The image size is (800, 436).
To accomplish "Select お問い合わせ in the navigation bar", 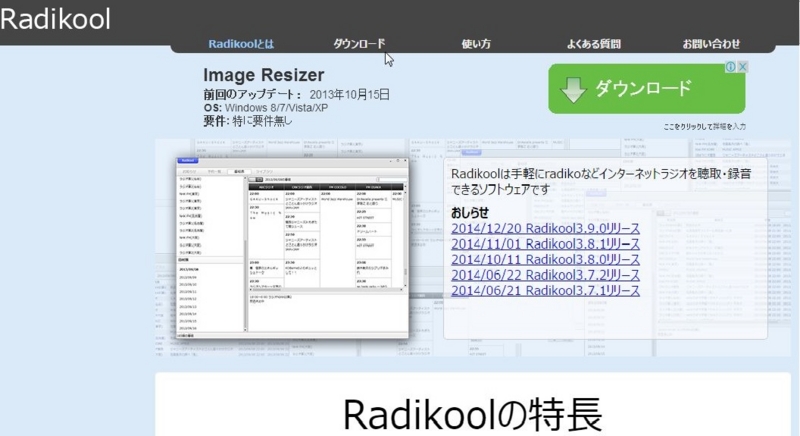I will pyautogui.click(x=711, y=44).
